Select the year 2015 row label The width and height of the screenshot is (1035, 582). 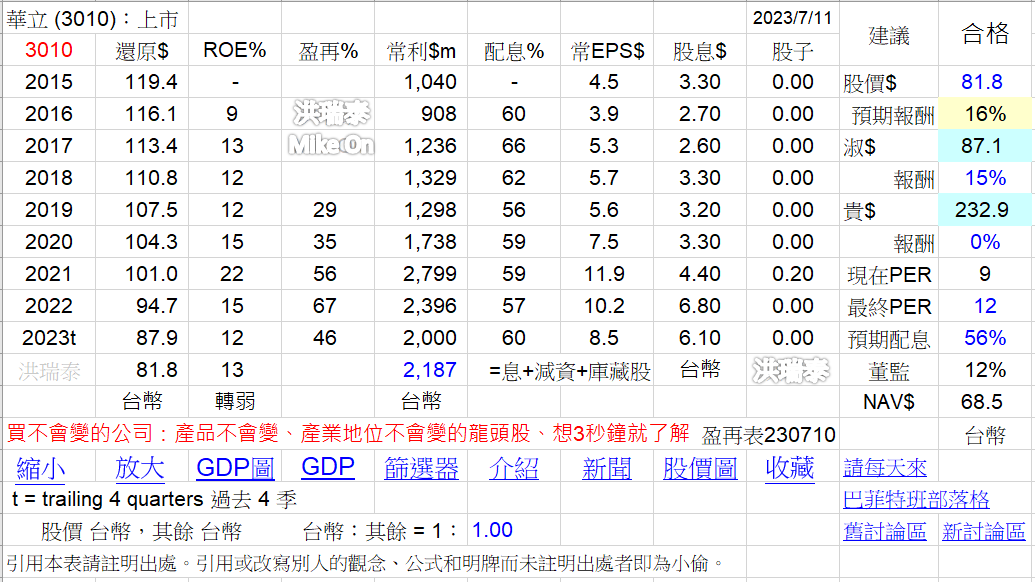click(x=49, y=82)
